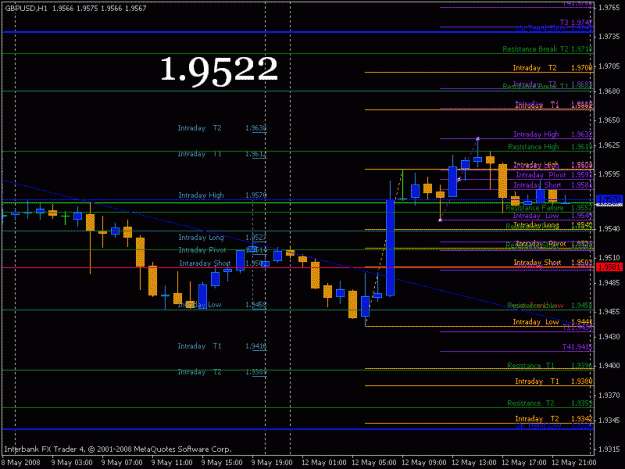Screen dimensions: 625x469
Task: Select the purple 'T4 1.9415' label
Action: point(577,347)
